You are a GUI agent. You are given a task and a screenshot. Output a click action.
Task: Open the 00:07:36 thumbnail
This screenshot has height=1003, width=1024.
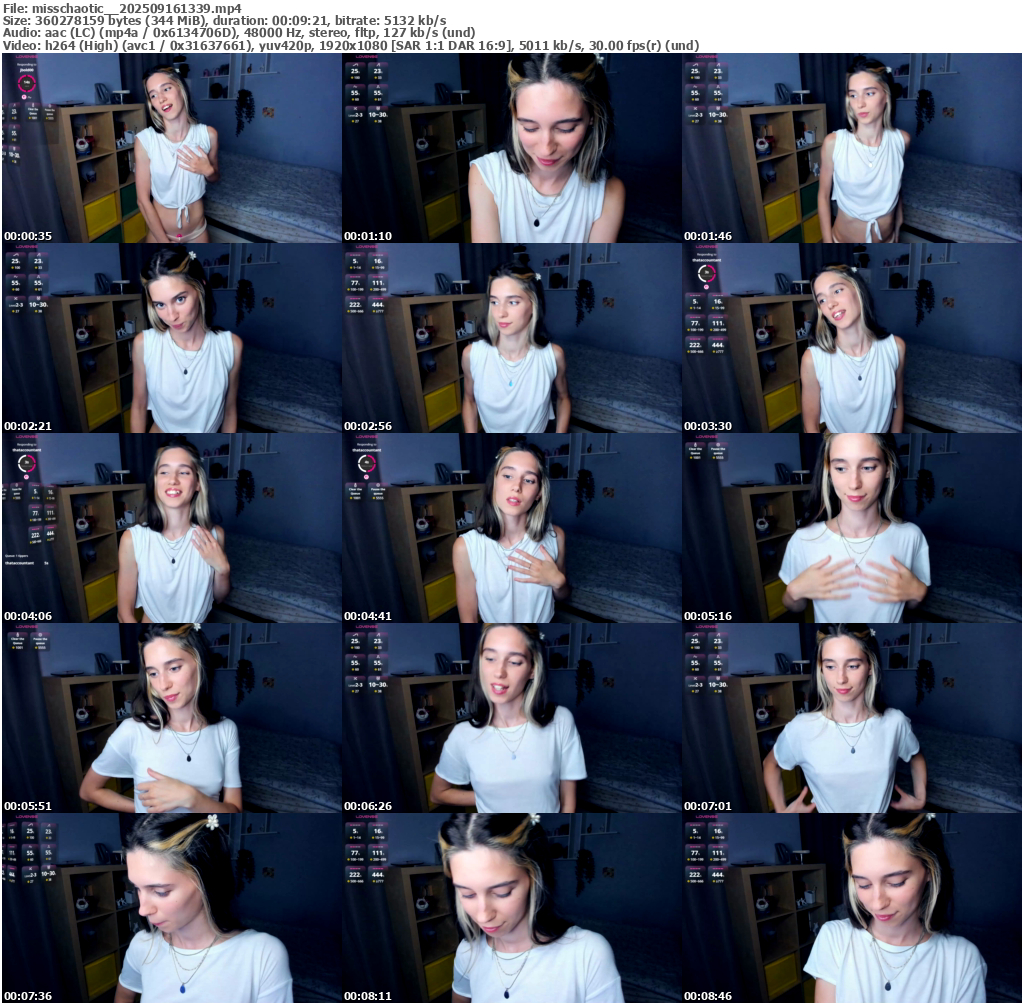point(172,908)
